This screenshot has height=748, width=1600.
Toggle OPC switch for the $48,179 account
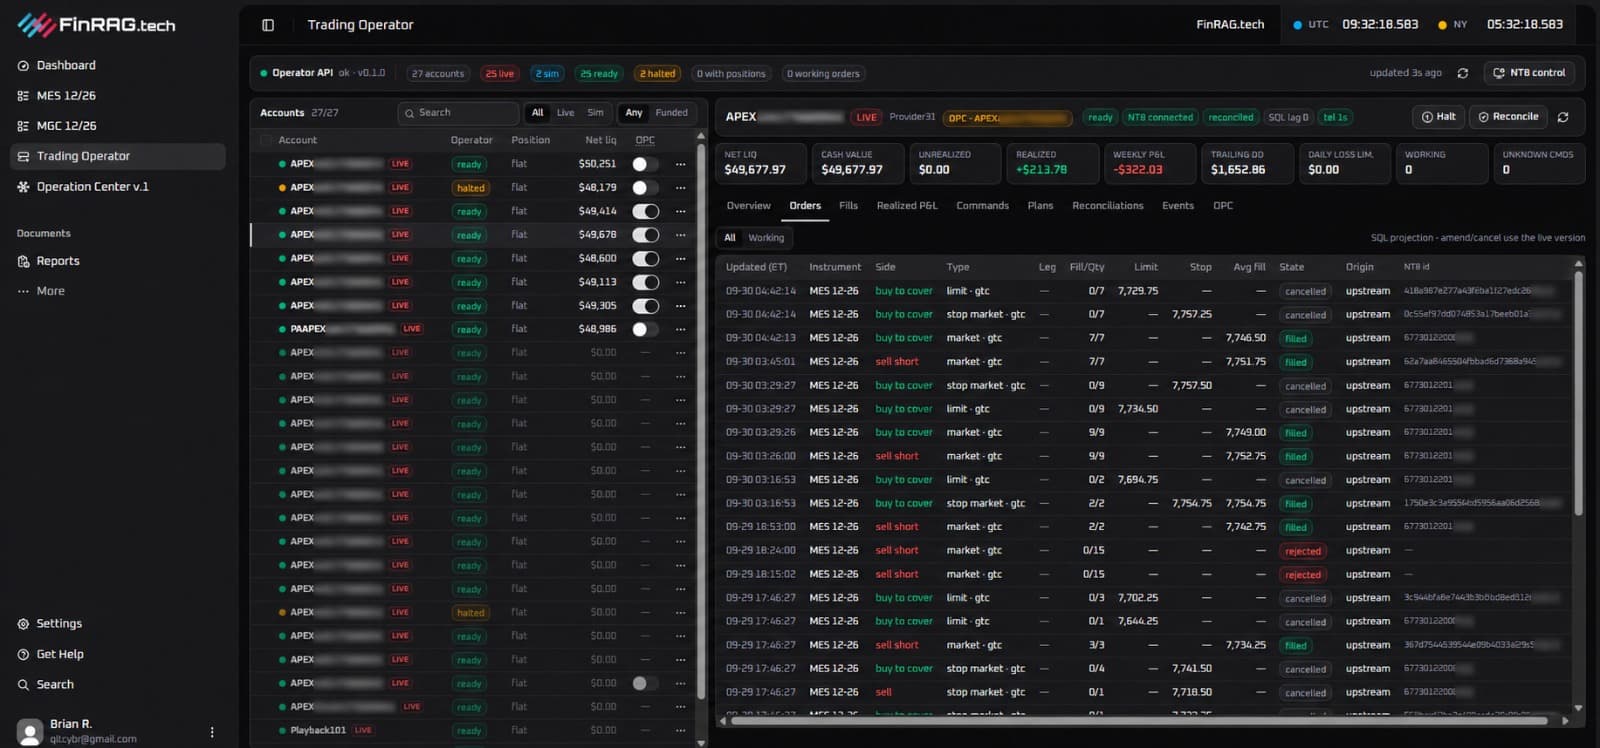[645, 187]
